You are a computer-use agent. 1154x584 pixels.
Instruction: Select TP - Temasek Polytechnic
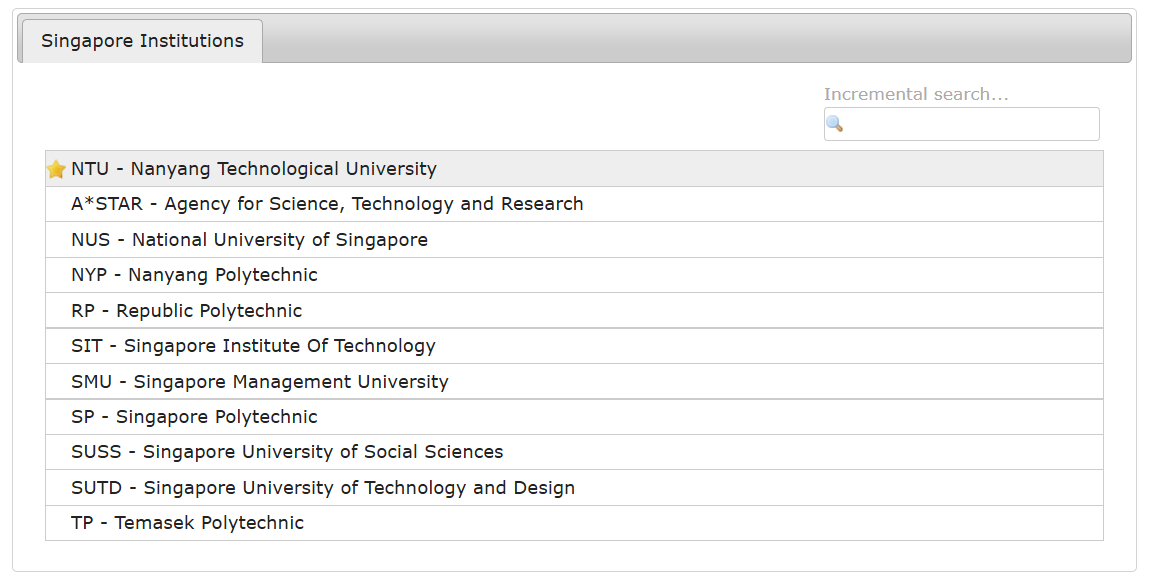(x=187, y=523)
